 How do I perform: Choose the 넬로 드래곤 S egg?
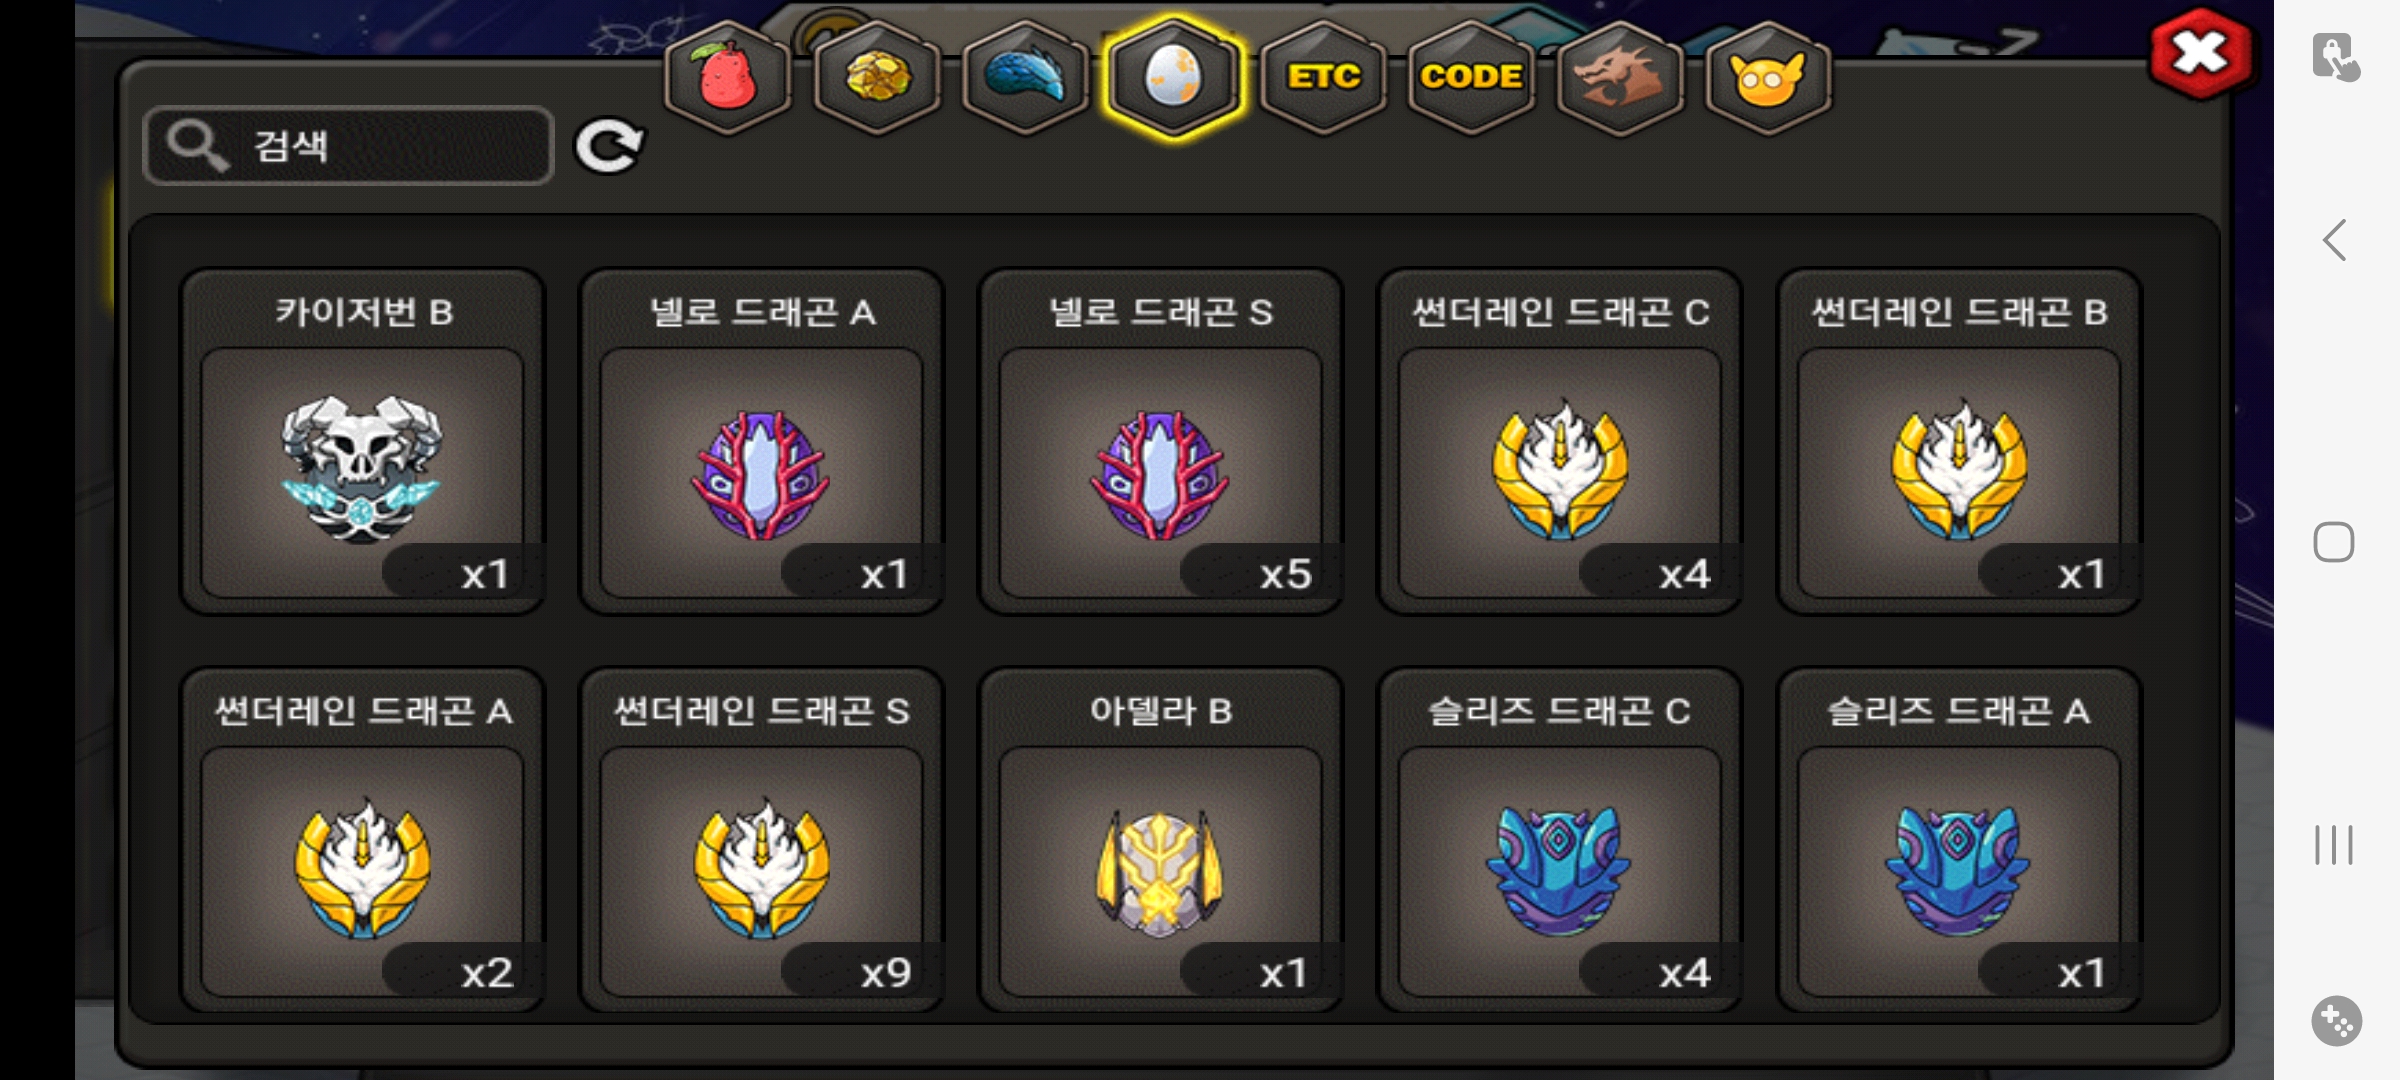pos(1160,441)
